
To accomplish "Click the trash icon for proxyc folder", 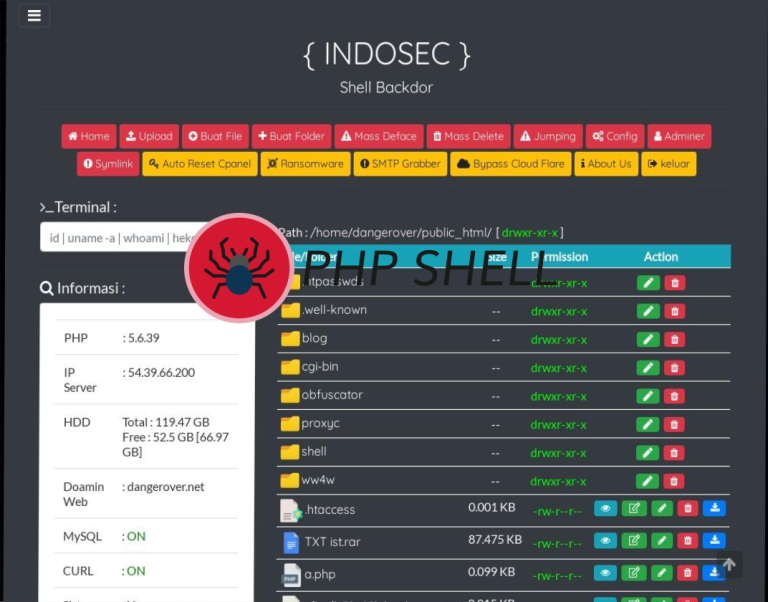I will click(675, 424).
